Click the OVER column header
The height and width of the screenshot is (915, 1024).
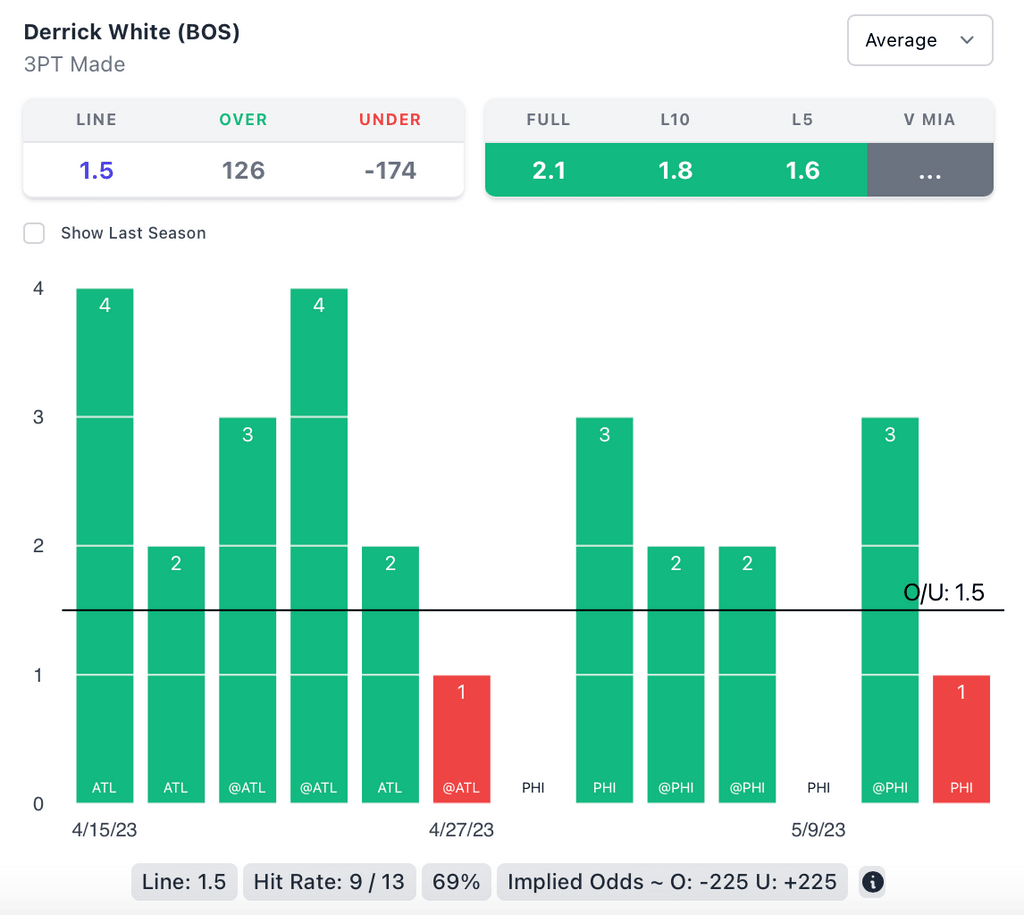(x=243, y=120)
